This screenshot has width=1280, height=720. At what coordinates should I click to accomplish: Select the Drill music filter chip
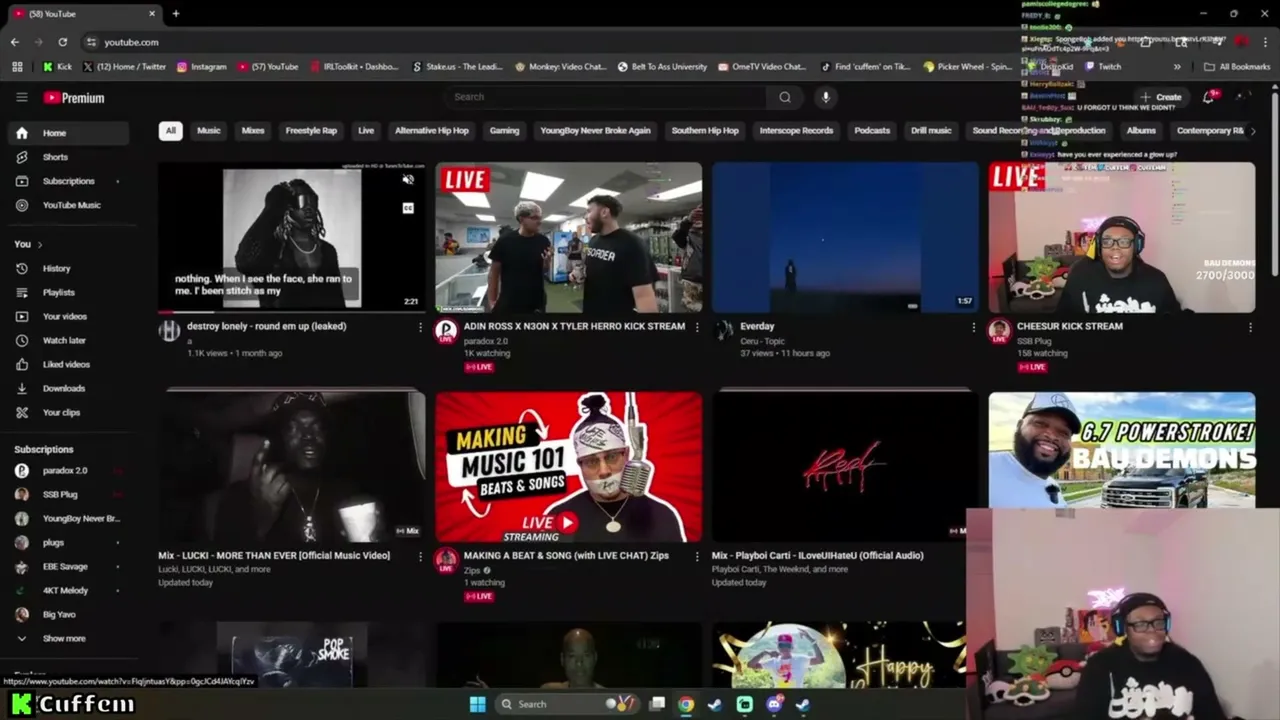931,131
